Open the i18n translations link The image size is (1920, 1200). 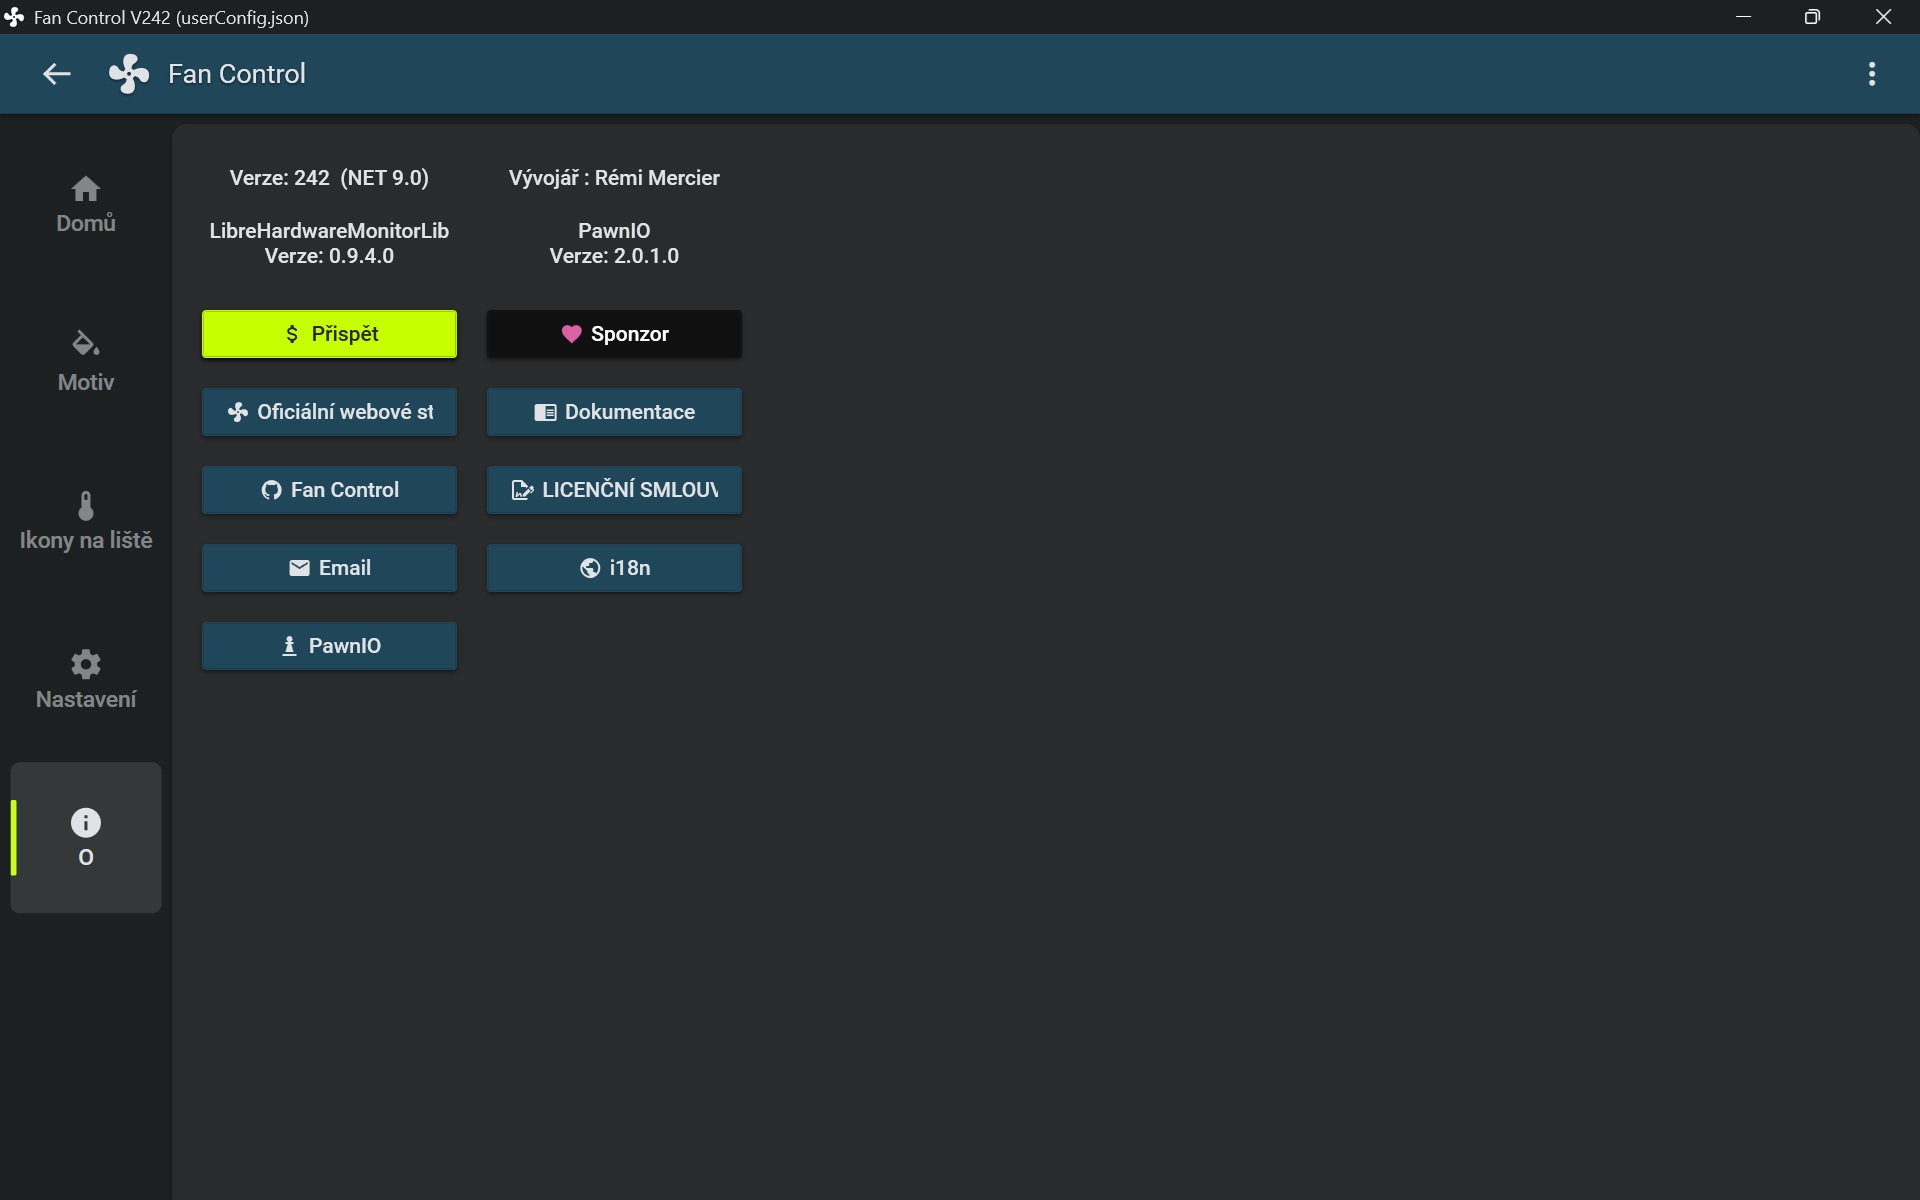pyautogui.click(x=614, y=568)
